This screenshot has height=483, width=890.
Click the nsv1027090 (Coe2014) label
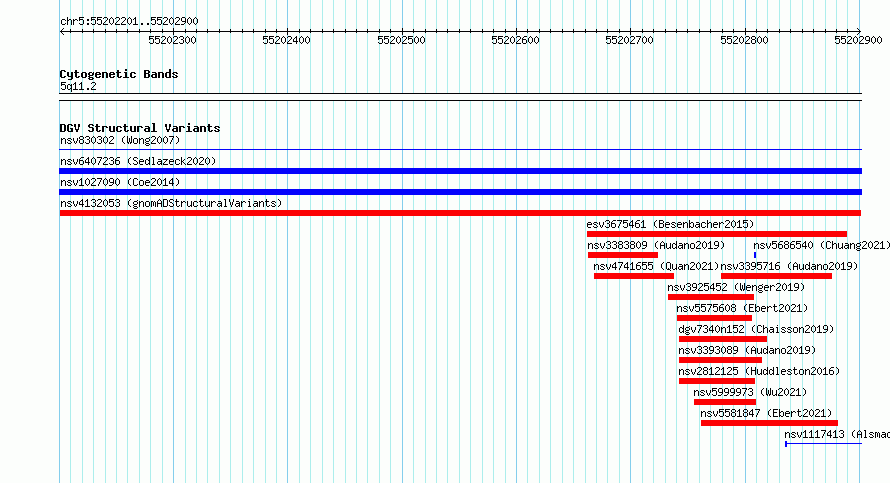point(120,182)
